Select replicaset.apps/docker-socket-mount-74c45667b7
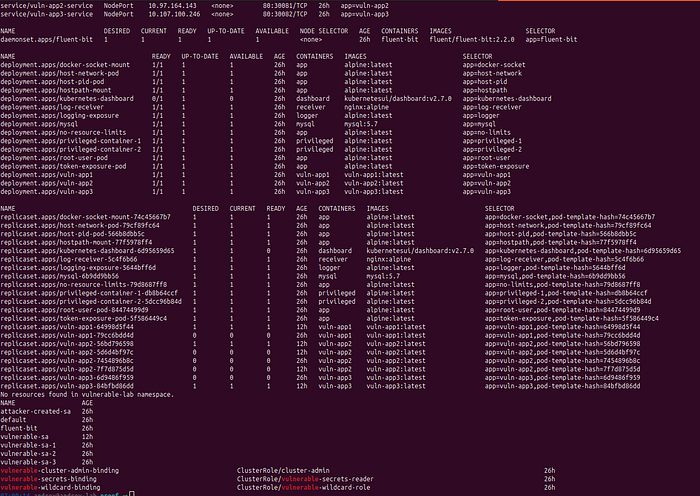 click(x=86, y=217)
